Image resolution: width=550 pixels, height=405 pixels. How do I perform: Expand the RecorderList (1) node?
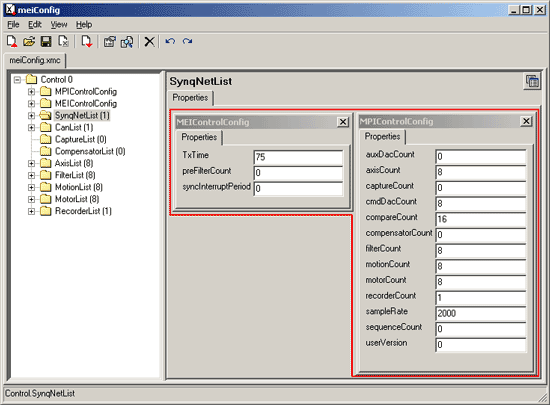[31, 211]
